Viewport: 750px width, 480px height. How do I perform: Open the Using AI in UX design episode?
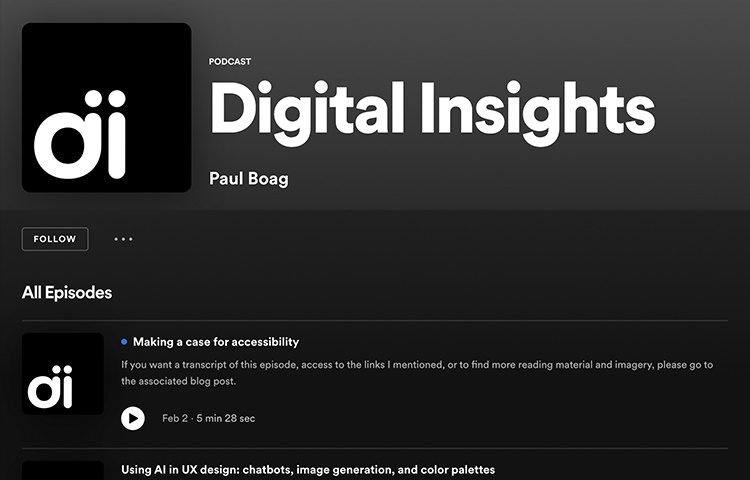pos(308,469)
